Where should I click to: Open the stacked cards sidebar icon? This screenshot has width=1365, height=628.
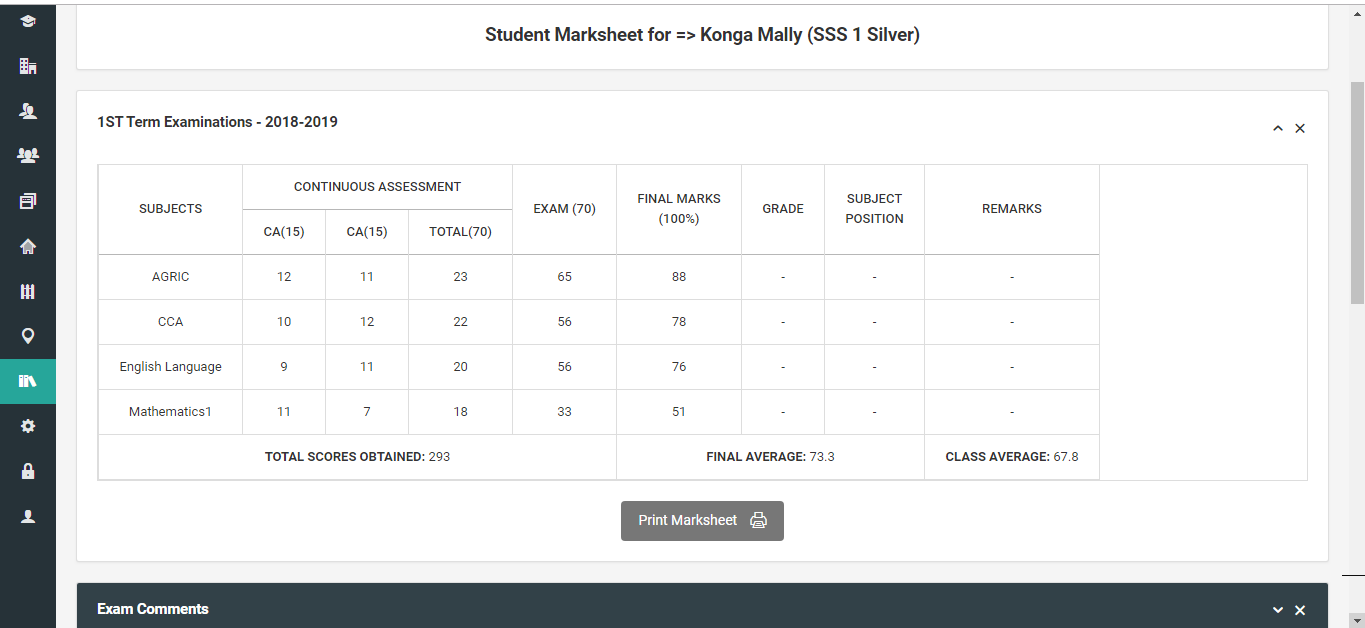28,201
